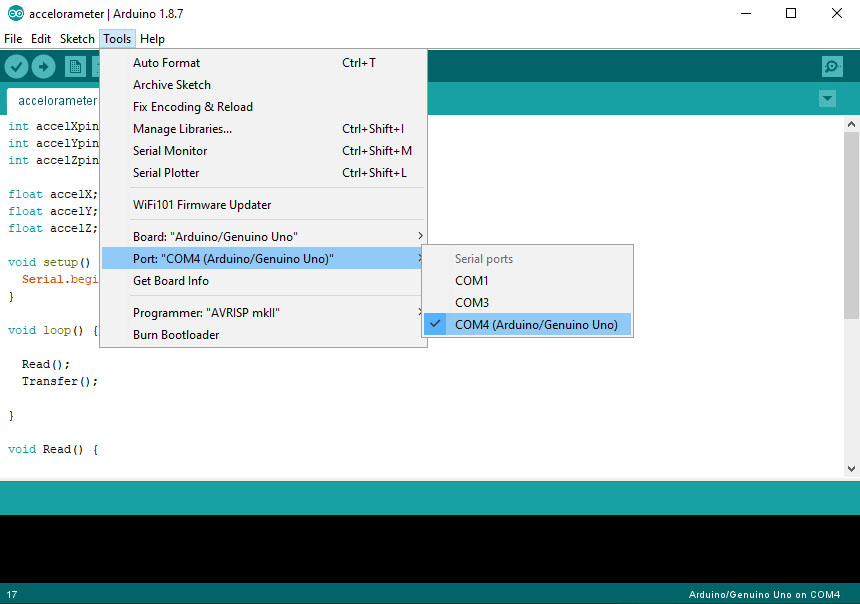Click the New sketch file icon
This screenshot has height=604, width=860.
click(x=75, y=66)
